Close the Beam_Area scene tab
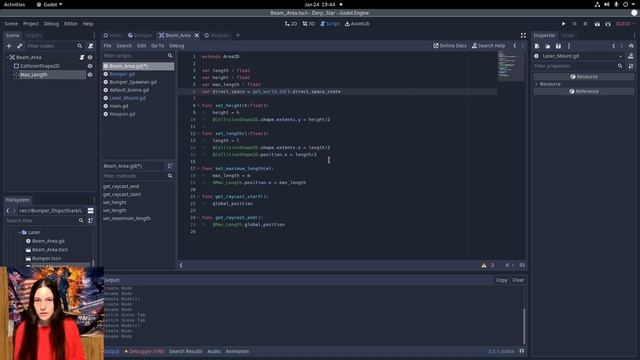This screenshot has width=640, height=360. (x=197, y=36)
